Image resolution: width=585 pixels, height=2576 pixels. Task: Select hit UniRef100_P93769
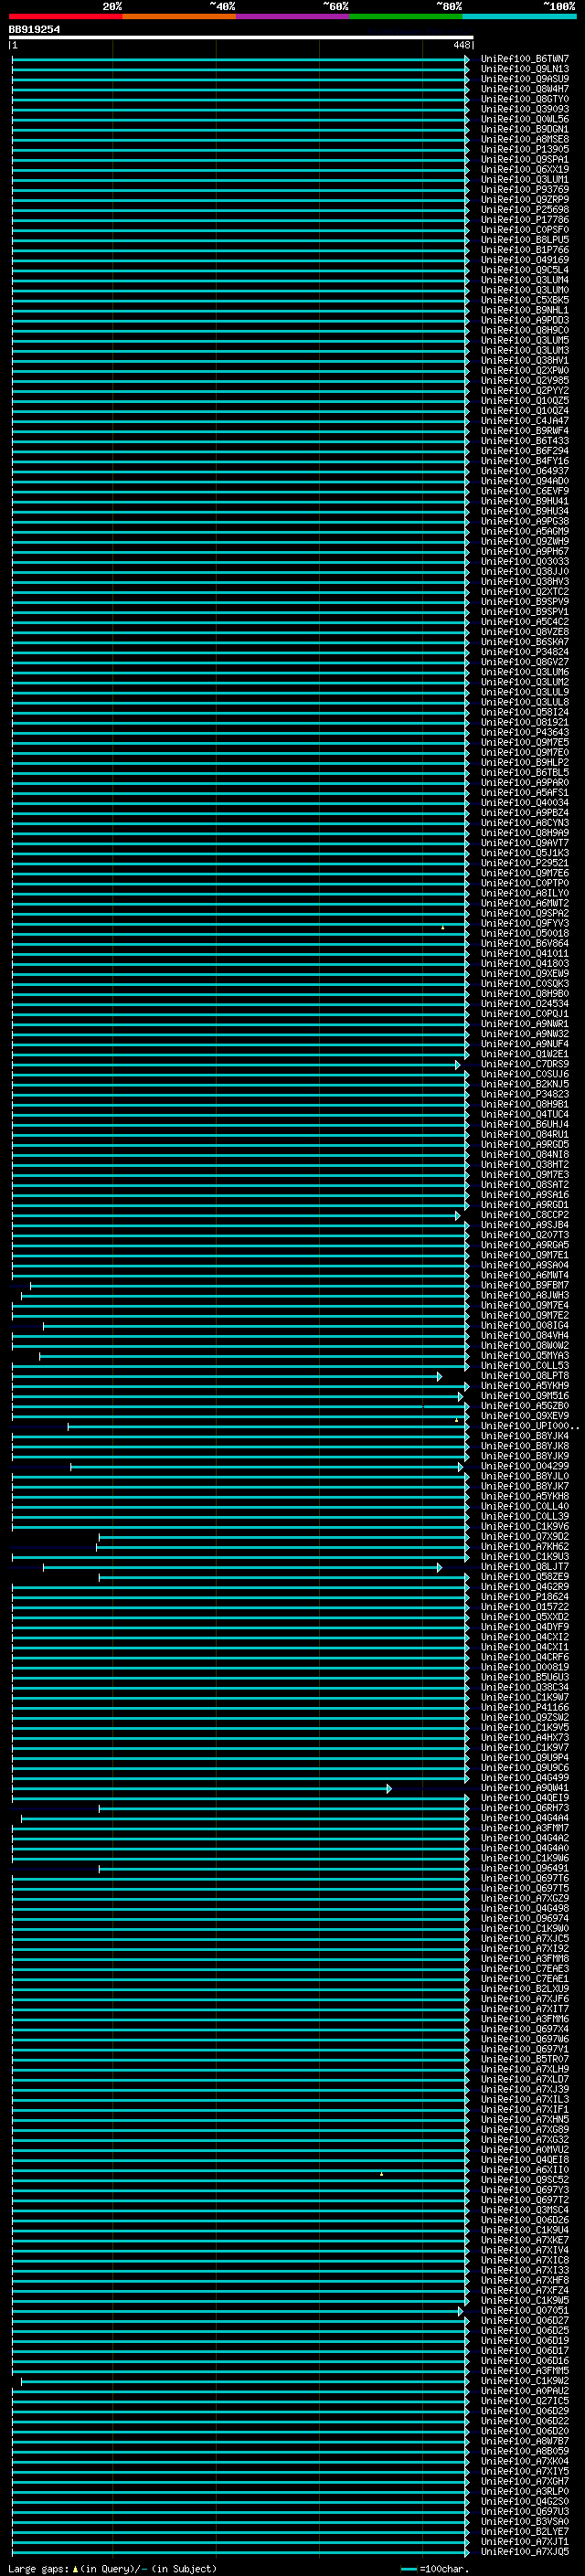pos(524,189)
